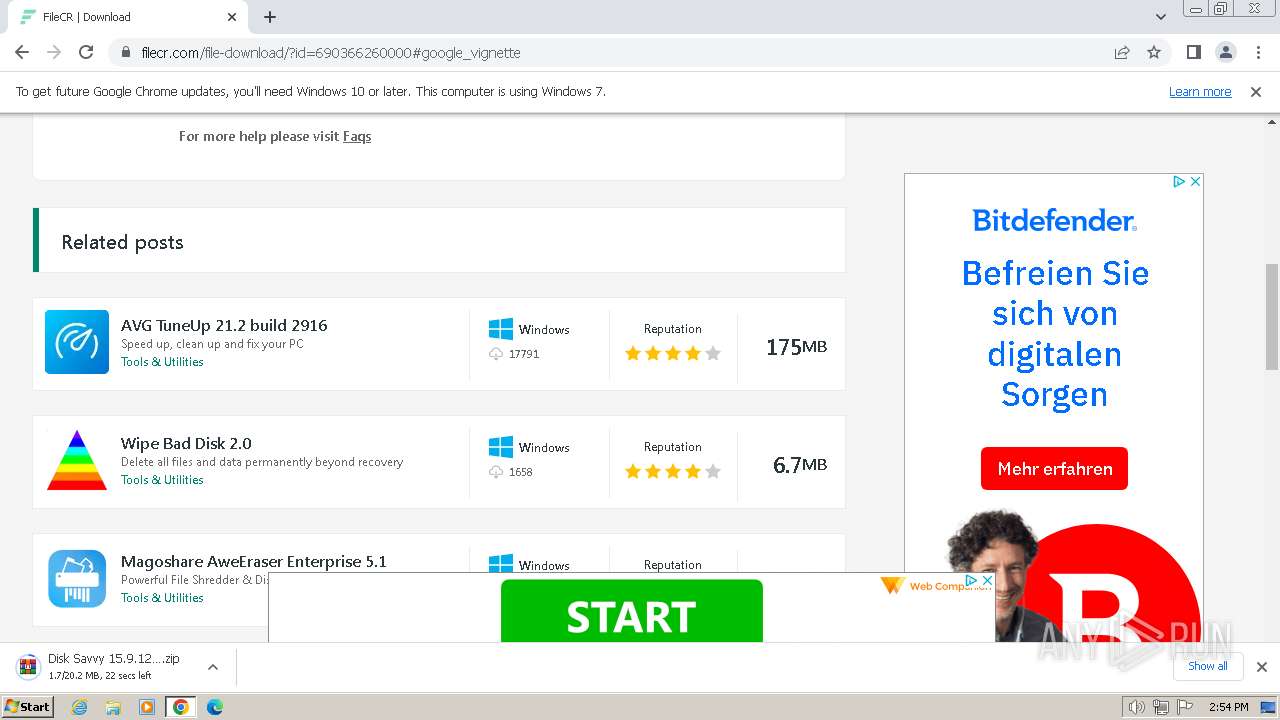Image resolution: width=1280 pixels, height=720 pixels.
Task: Go back to the previous page
Action: [22, 52]
